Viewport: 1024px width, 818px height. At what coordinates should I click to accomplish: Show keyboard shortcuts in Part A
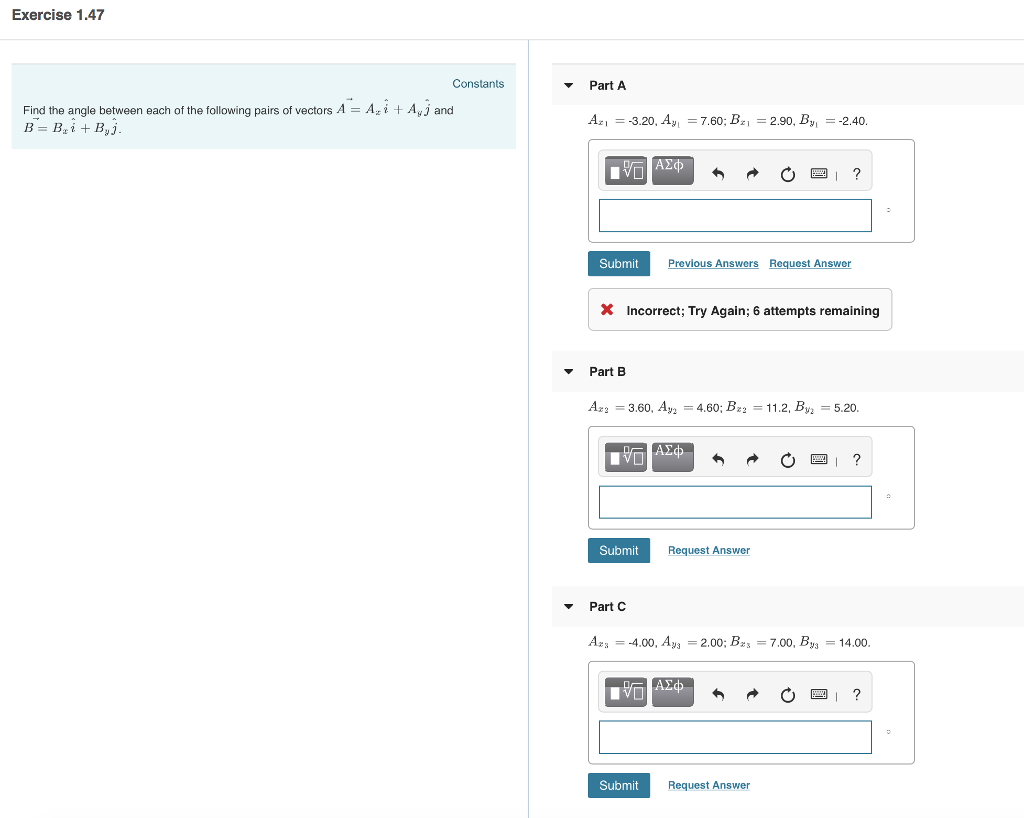819,174
